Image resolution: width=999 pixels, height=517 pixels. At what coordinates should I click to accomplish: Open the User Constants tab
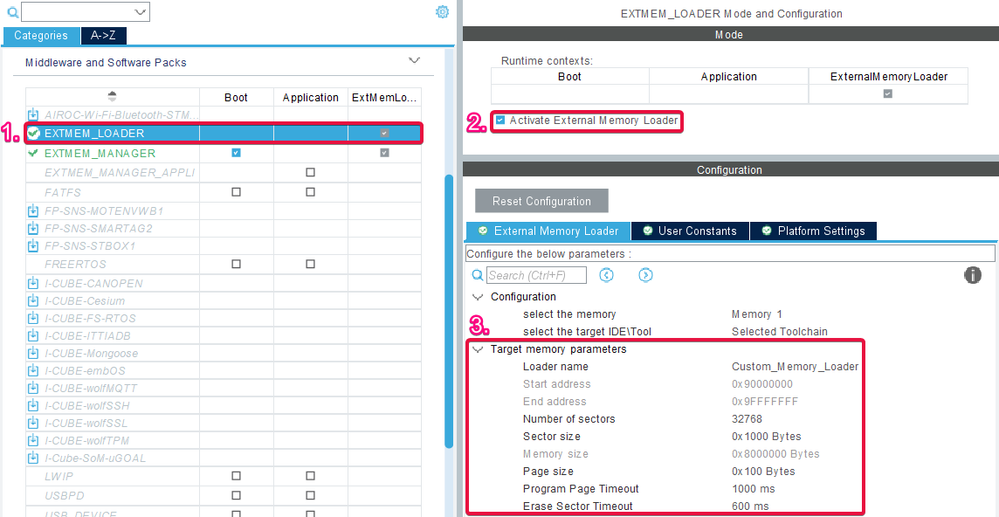tap(690, 231)
